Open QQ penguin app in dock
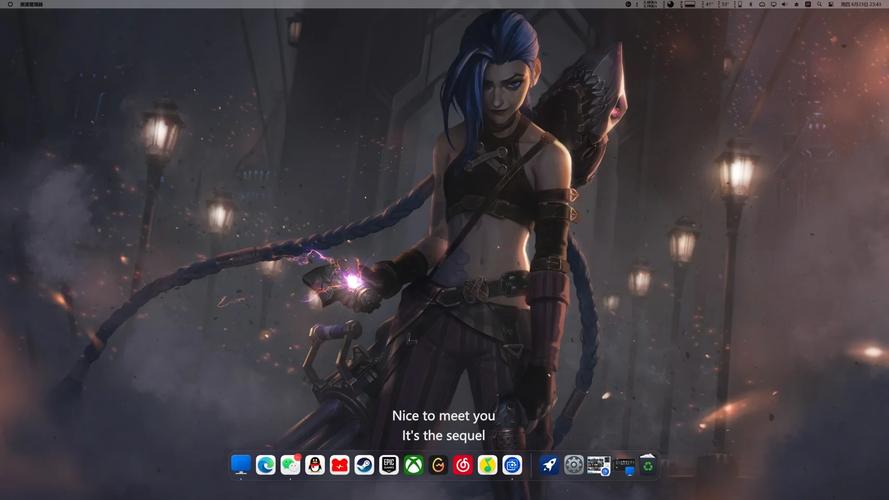Screen dimensions: 889x500 pyautogui.click(x=315, y=465)
